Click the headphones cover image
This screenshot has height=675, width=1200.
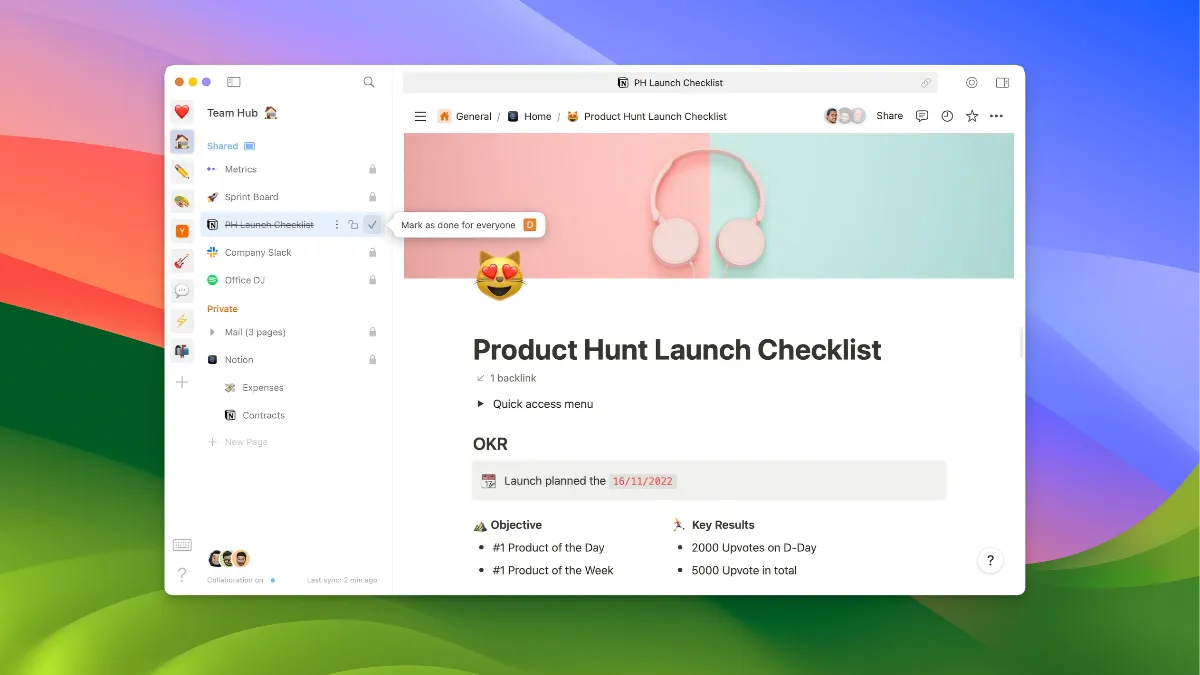(x=708, y=206)
